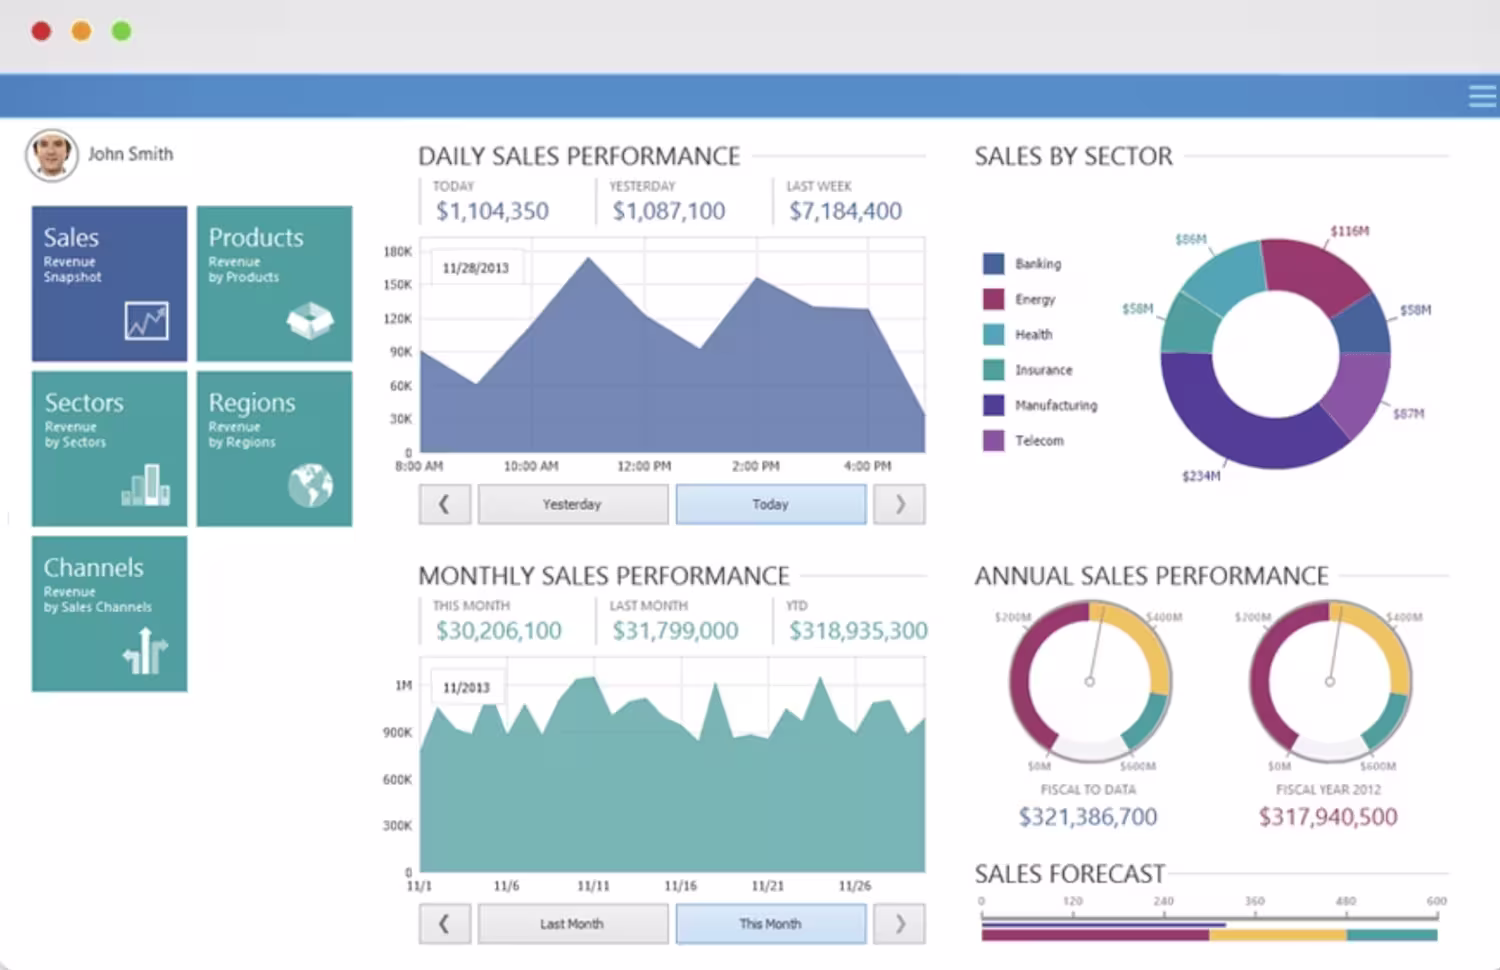Screen dimensions: 1500x970
Task: Open the hamburger menu icon
Action: [1483, 96]
